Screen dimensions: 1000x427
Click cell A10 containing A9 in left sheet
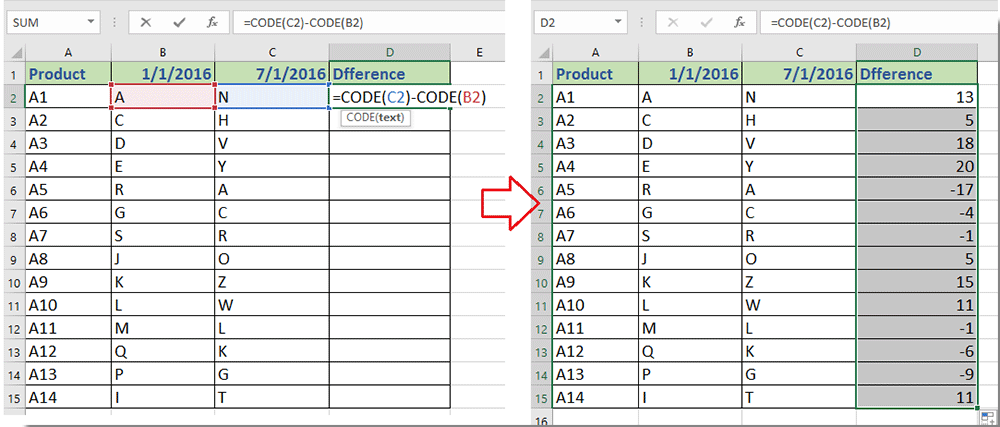[x=69, y=282]
